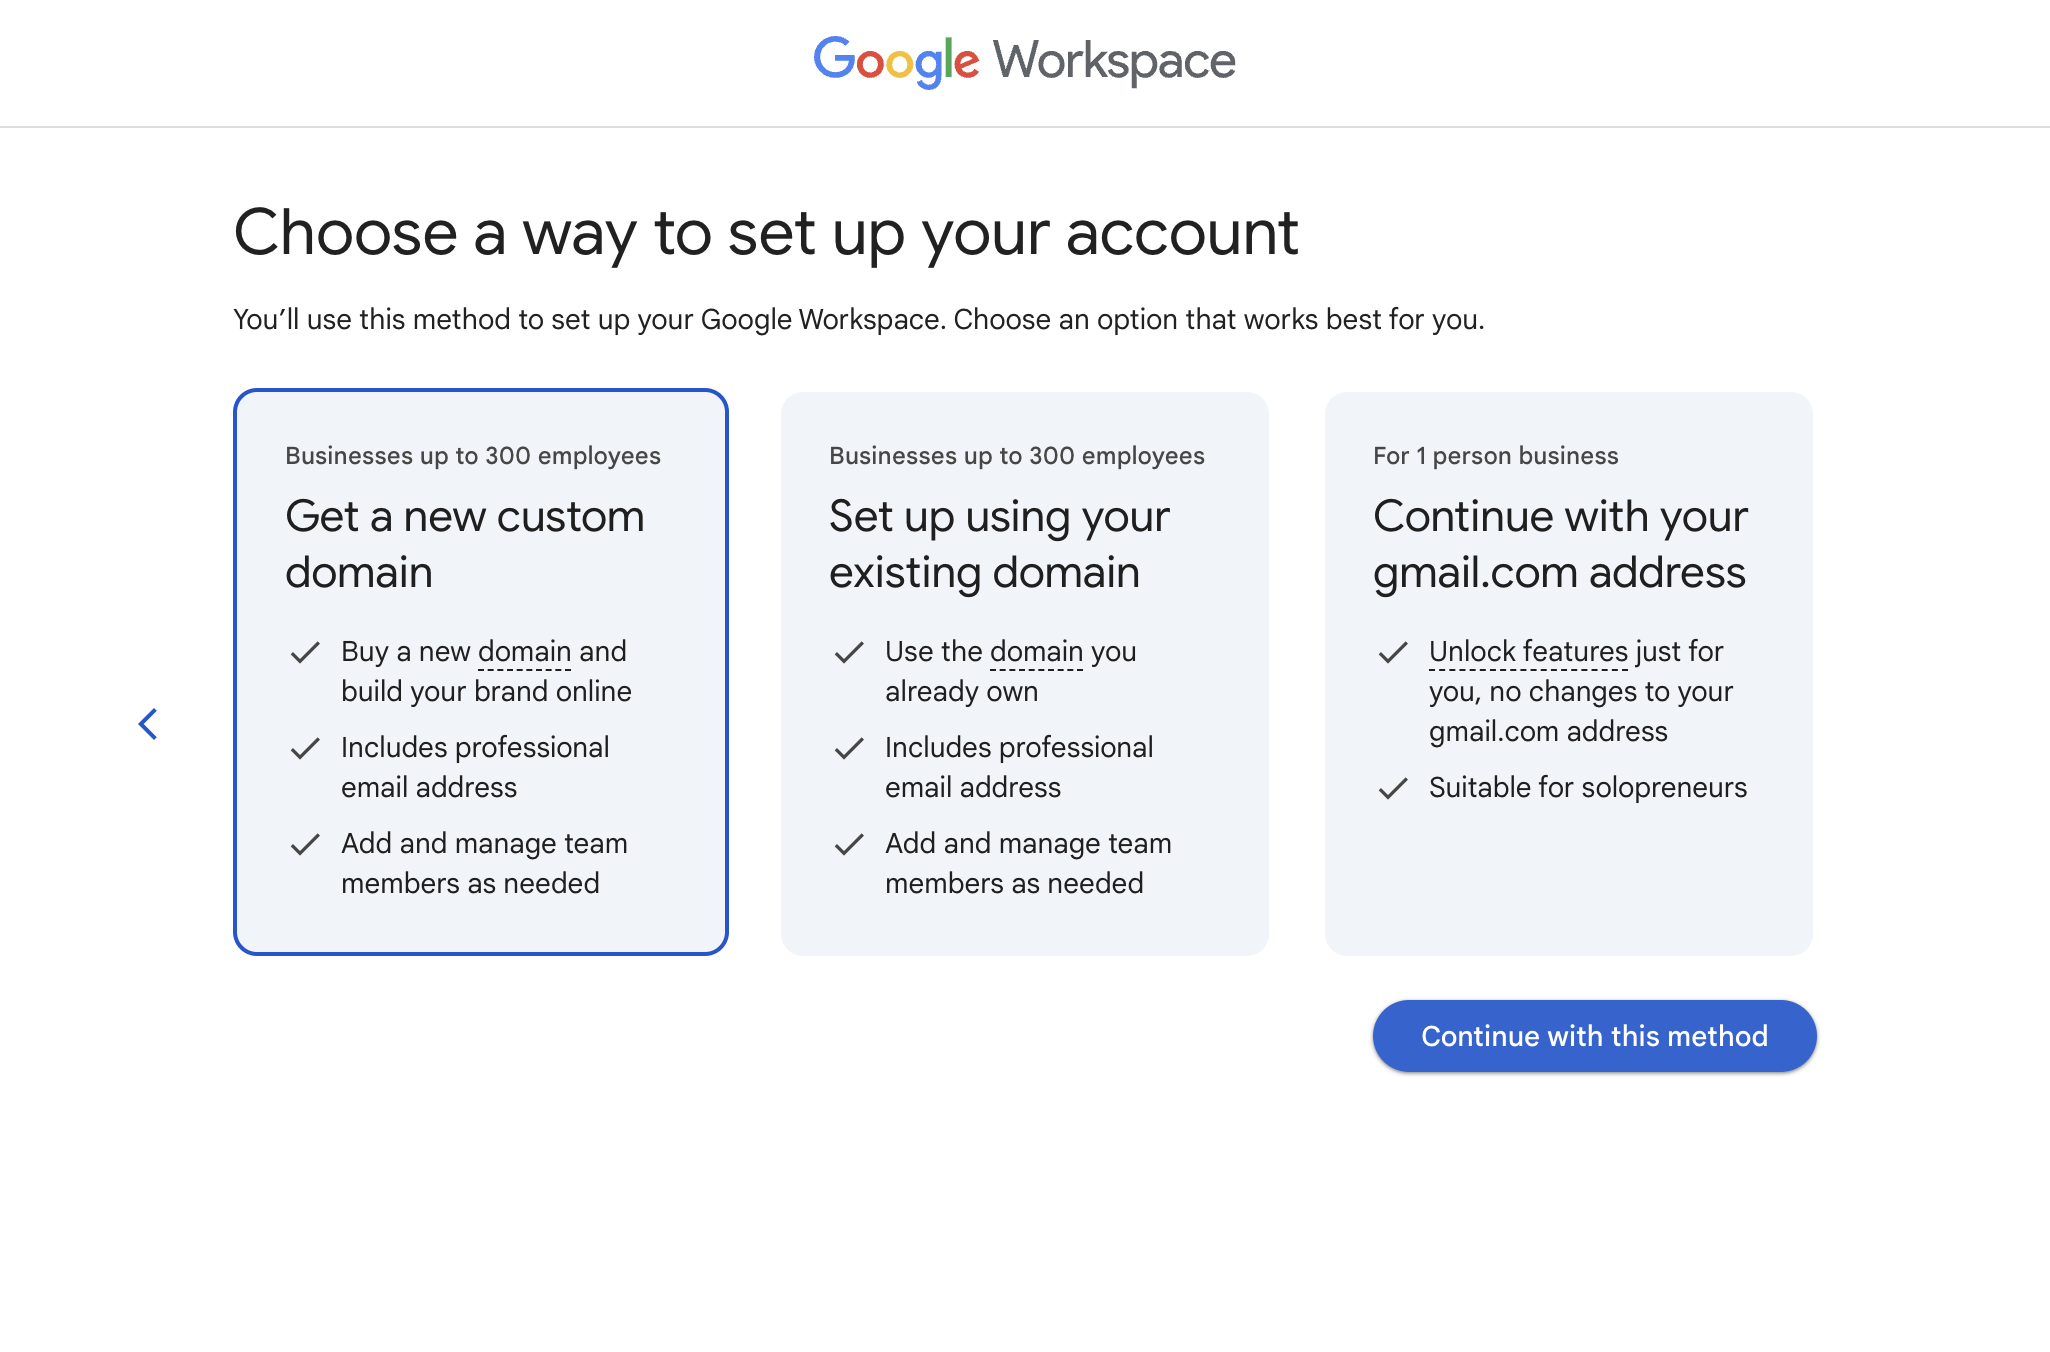The width and height of the screenshot is (2050, 1352).
Task: Click checkmark beside 'Unlock features just for you'
Action: click(1393, 653)
